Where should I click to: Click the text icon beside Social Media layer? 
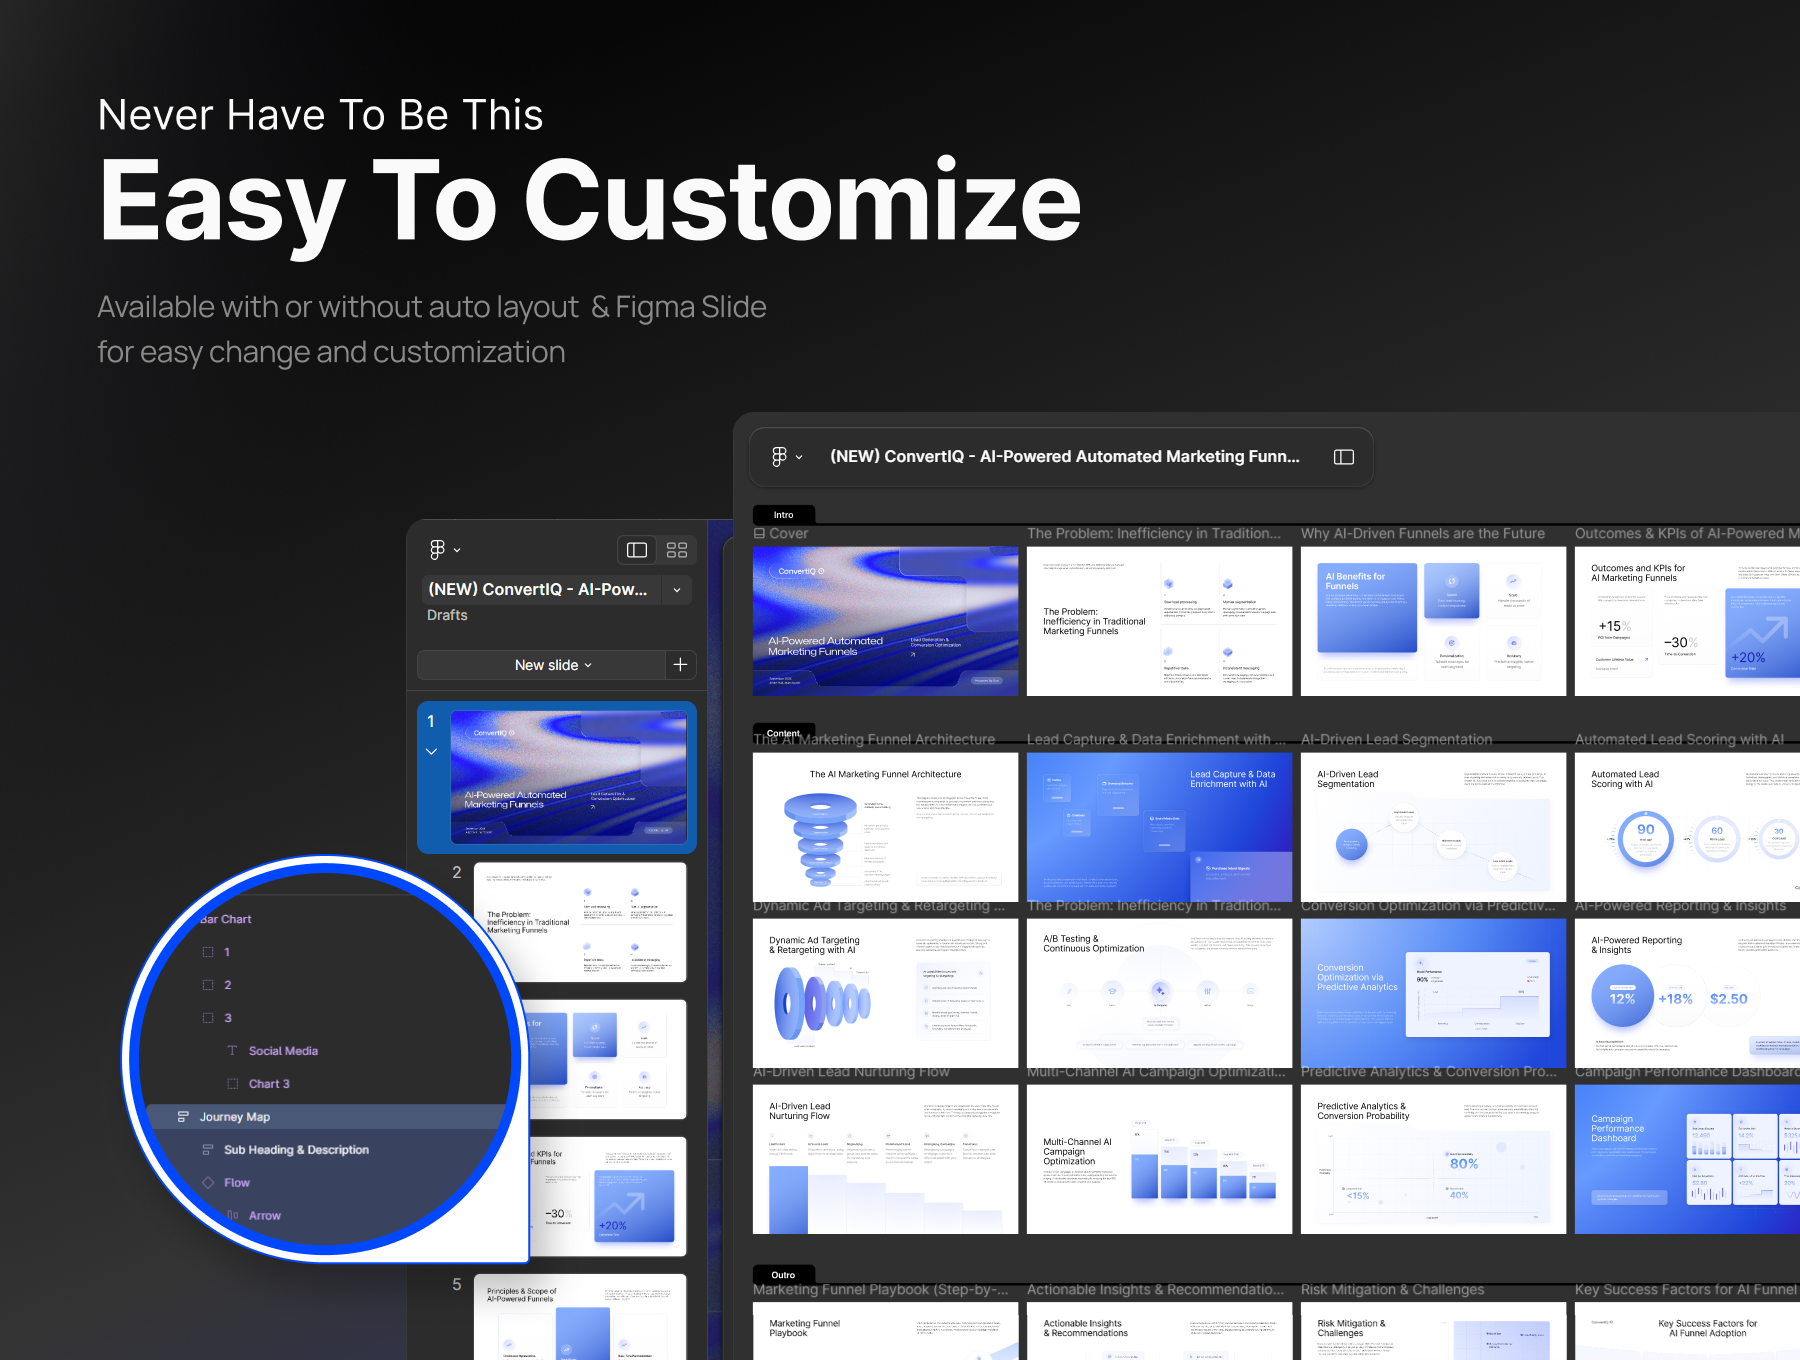coord(232,1051)
